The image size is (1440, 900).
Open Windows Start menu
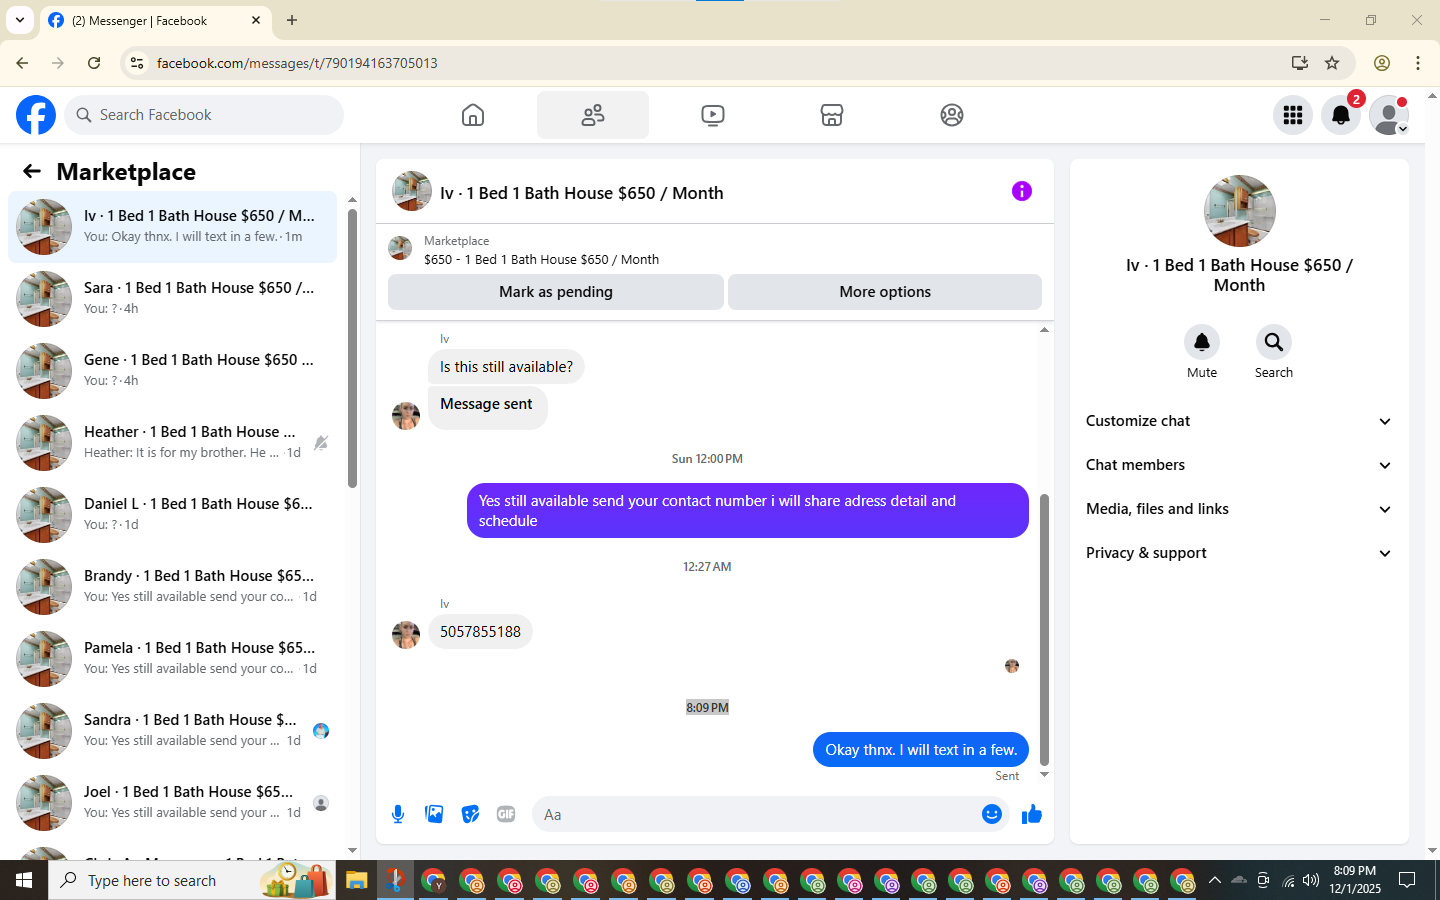[24, 880]
